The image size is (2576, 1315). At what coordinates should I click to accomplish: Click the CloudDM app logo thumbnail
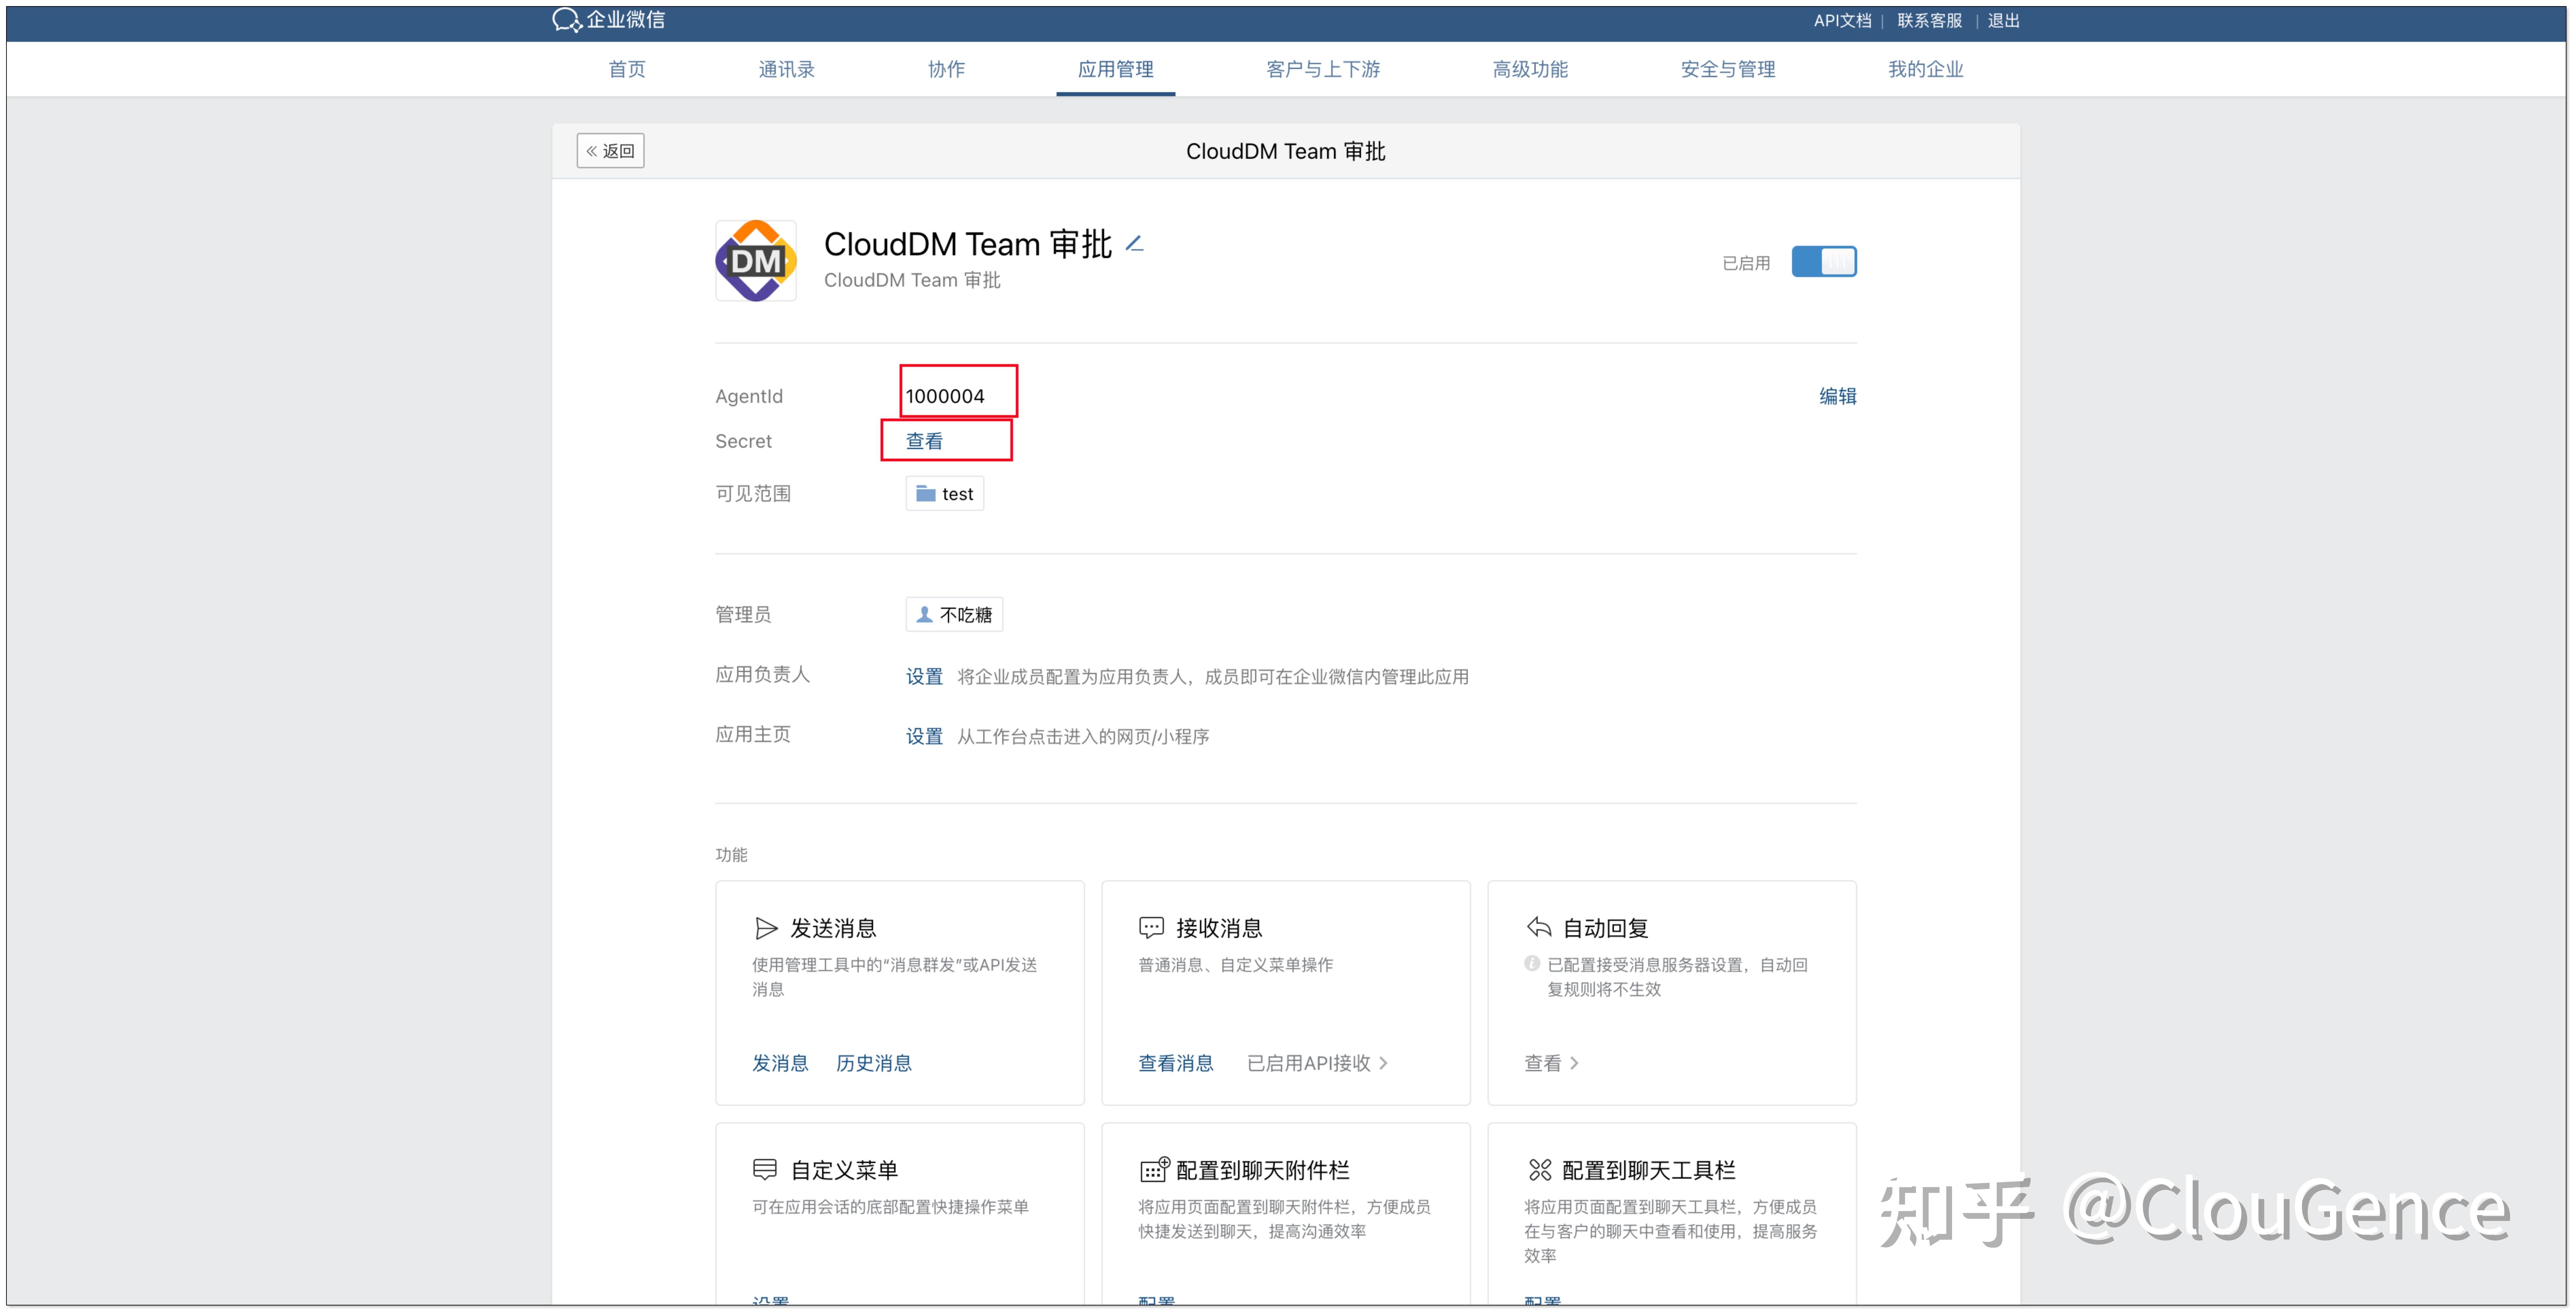click(756, 261)
